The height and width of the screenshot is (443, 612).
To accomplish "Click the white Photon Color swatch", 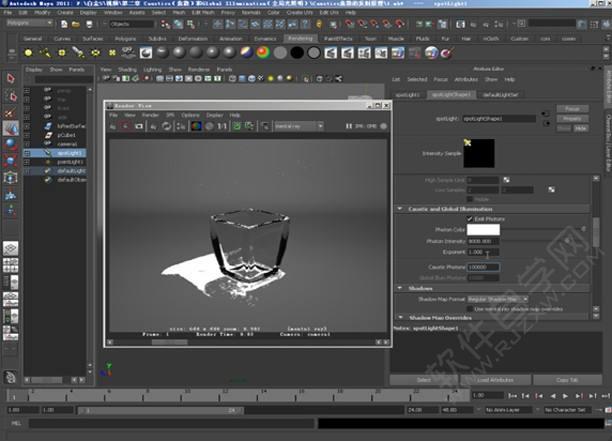I will coord(483,230).
